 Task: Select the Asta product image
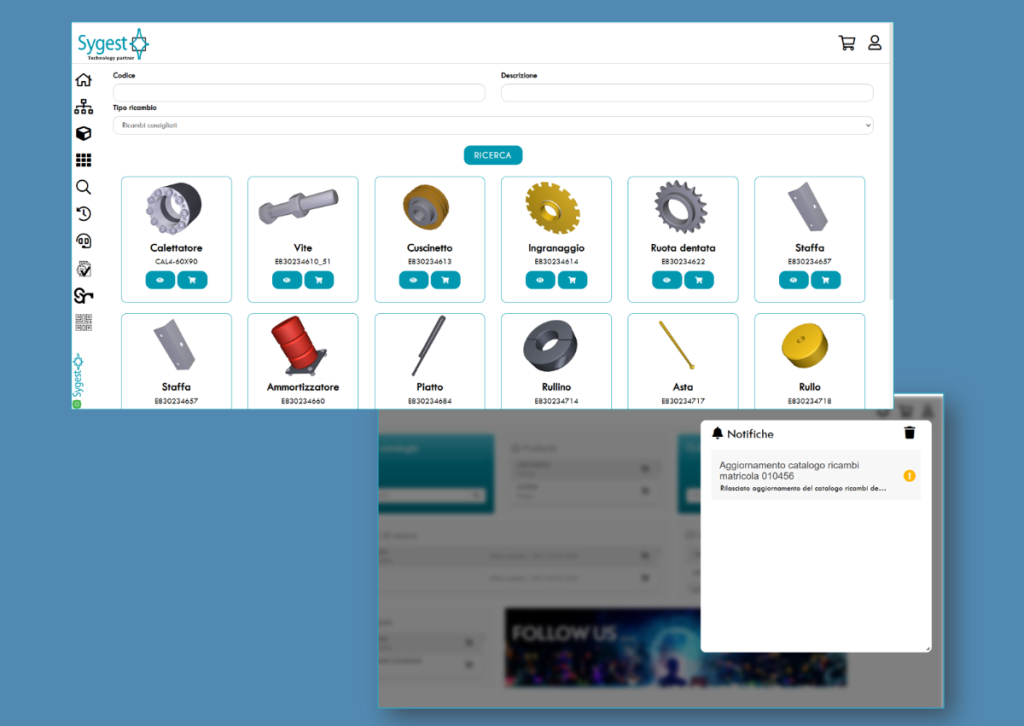[x=677, y=345]
